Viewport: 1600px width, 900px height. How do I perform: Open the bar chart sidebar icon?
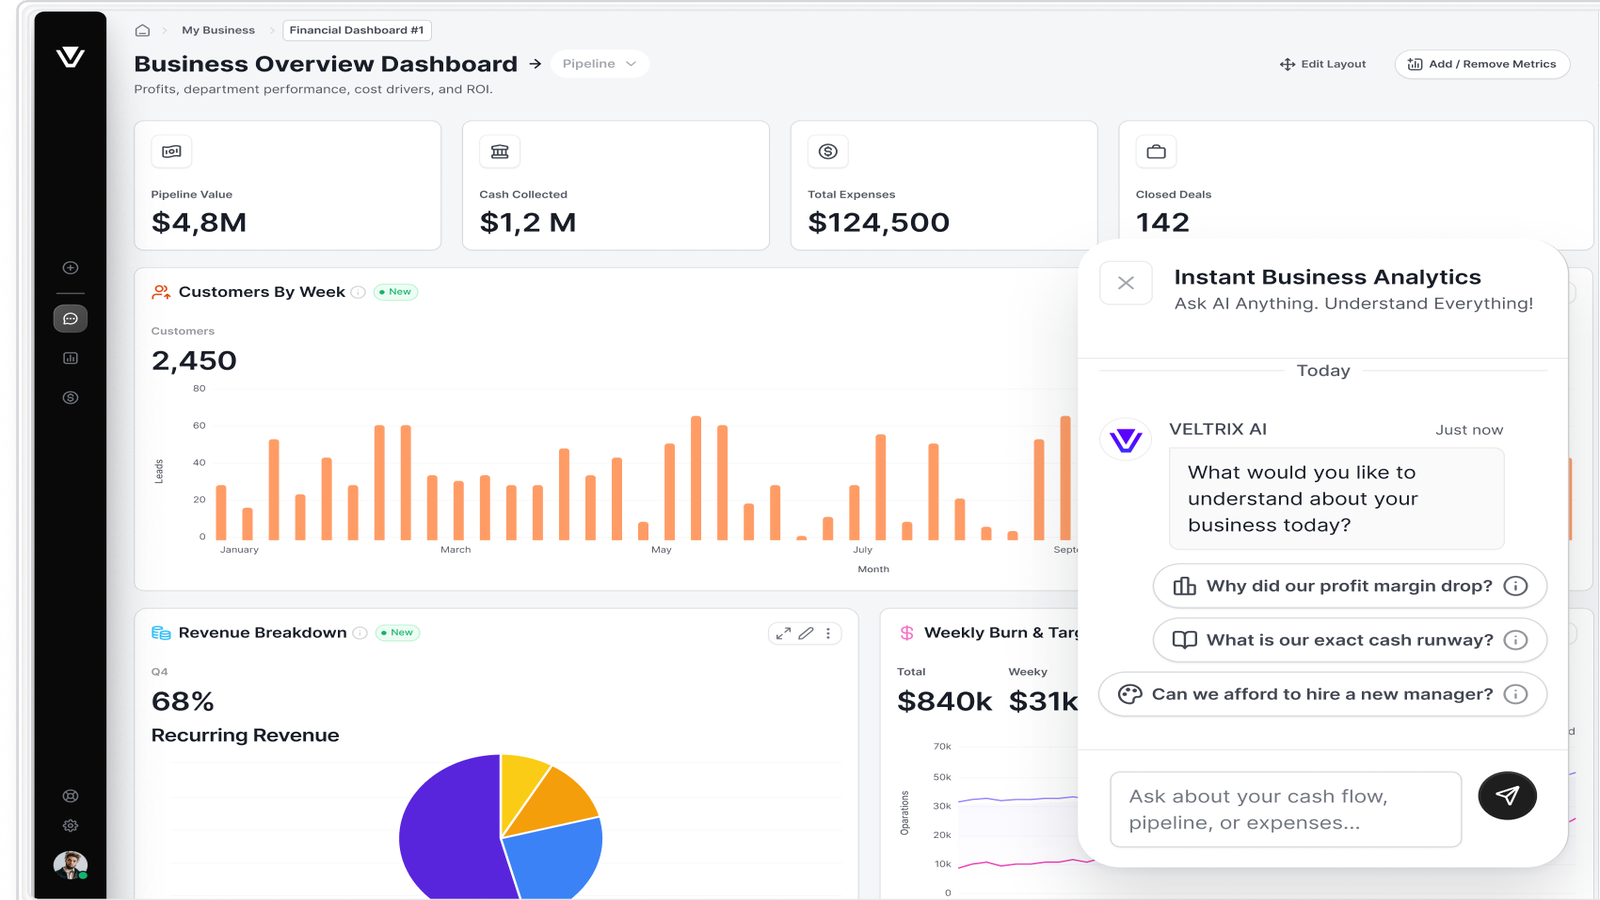coord(70,358)
